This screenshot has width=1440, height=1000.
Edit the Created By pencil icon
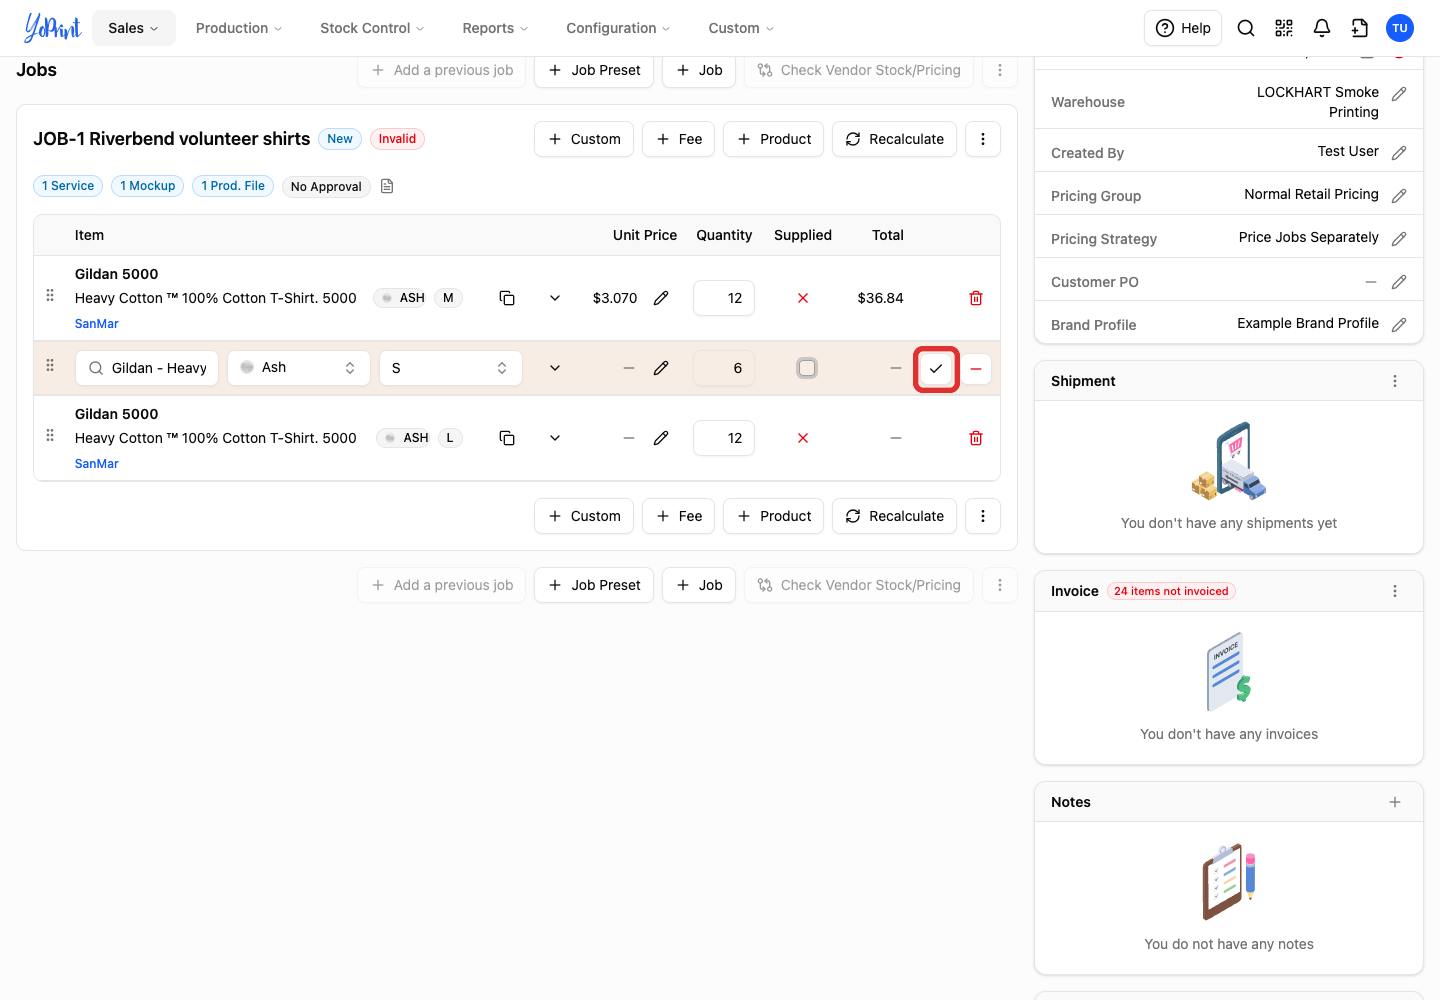1399,152
